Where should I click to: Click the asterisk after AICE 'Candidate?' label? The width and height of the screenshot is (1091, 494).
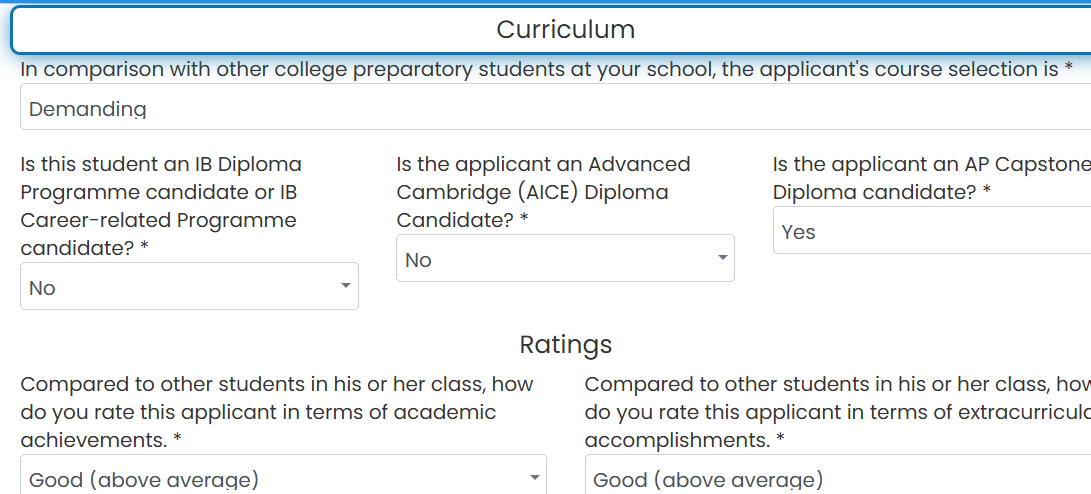524,218
